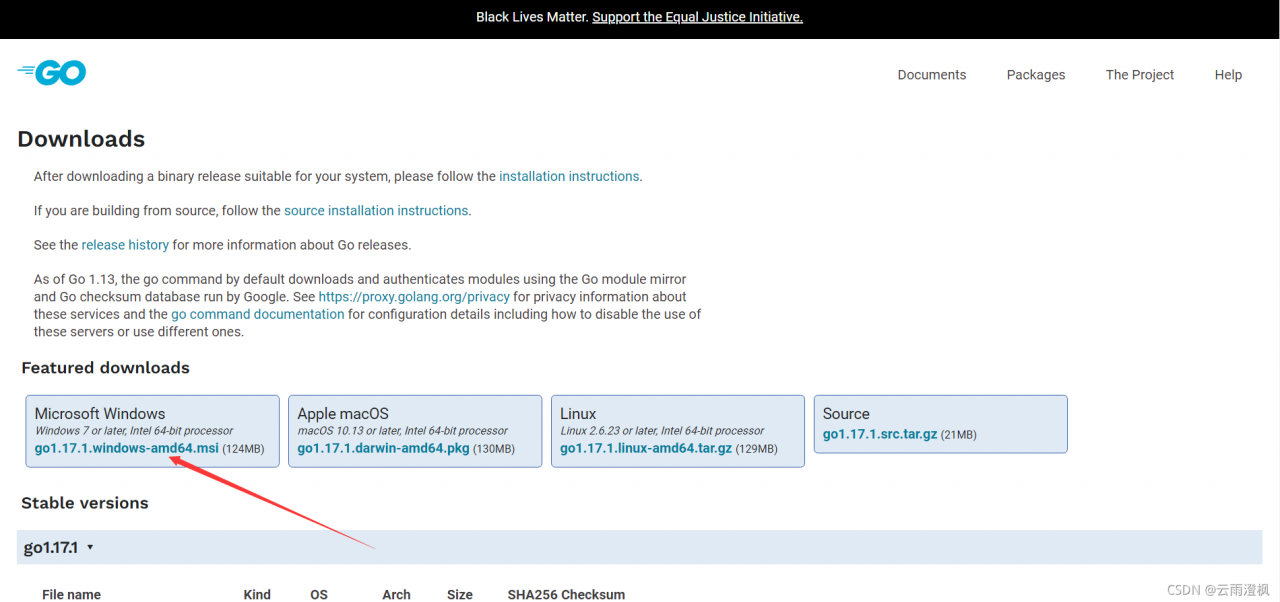Download go1.17.1.windows-amd64.msi
Viewport: 1280px width, 602px height.
click(x=126, y=448)
